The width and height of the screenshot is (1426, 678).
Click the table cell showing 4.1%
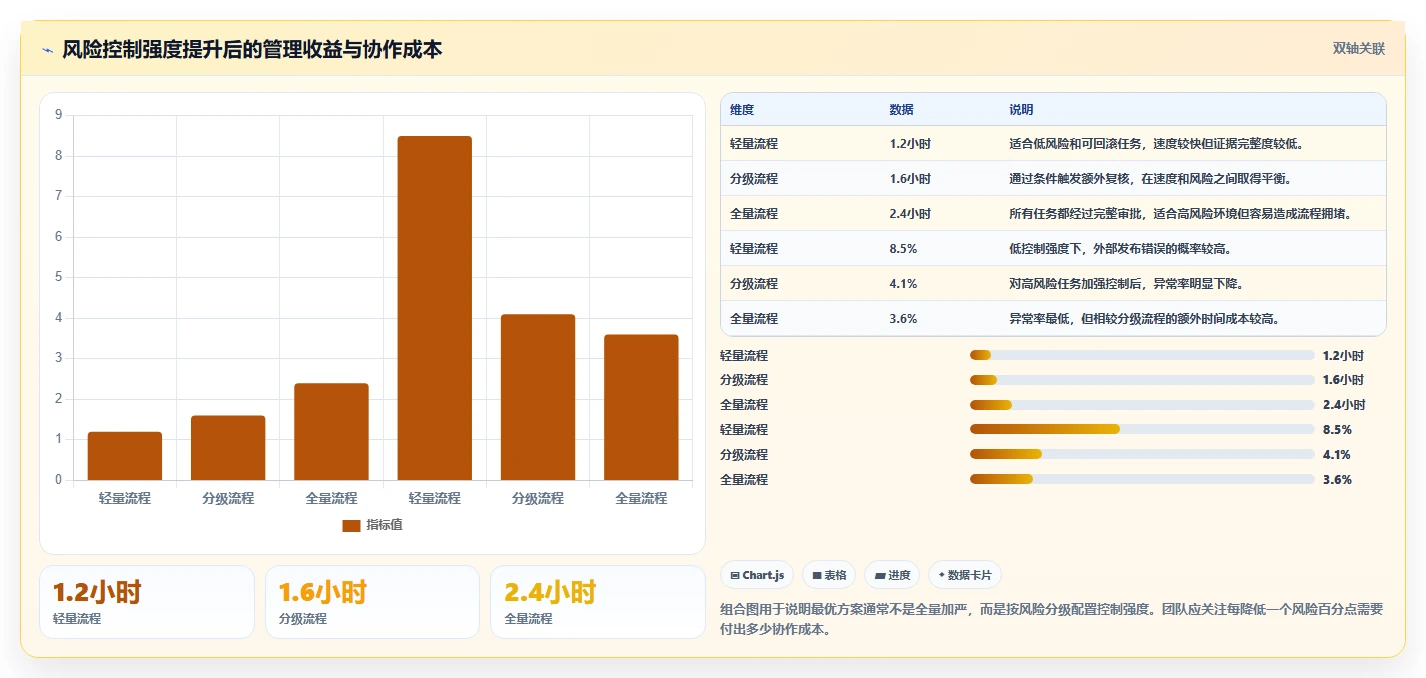coord(903,284)
